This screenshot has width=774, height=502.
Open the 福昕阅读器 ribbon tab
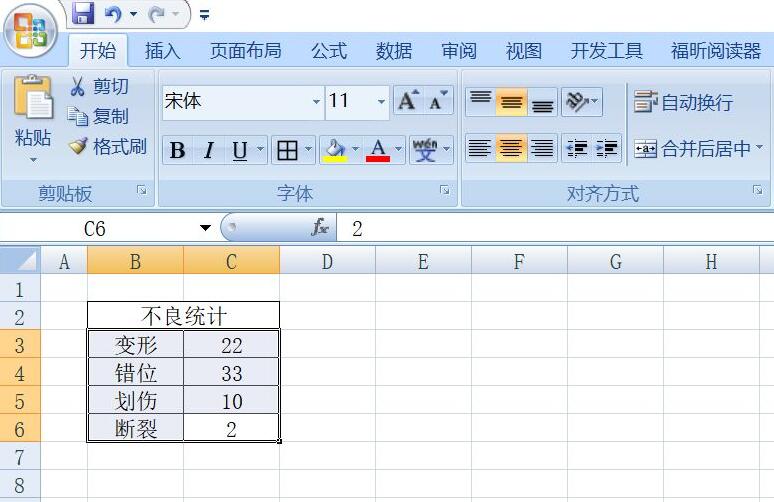tap(715, 50)
